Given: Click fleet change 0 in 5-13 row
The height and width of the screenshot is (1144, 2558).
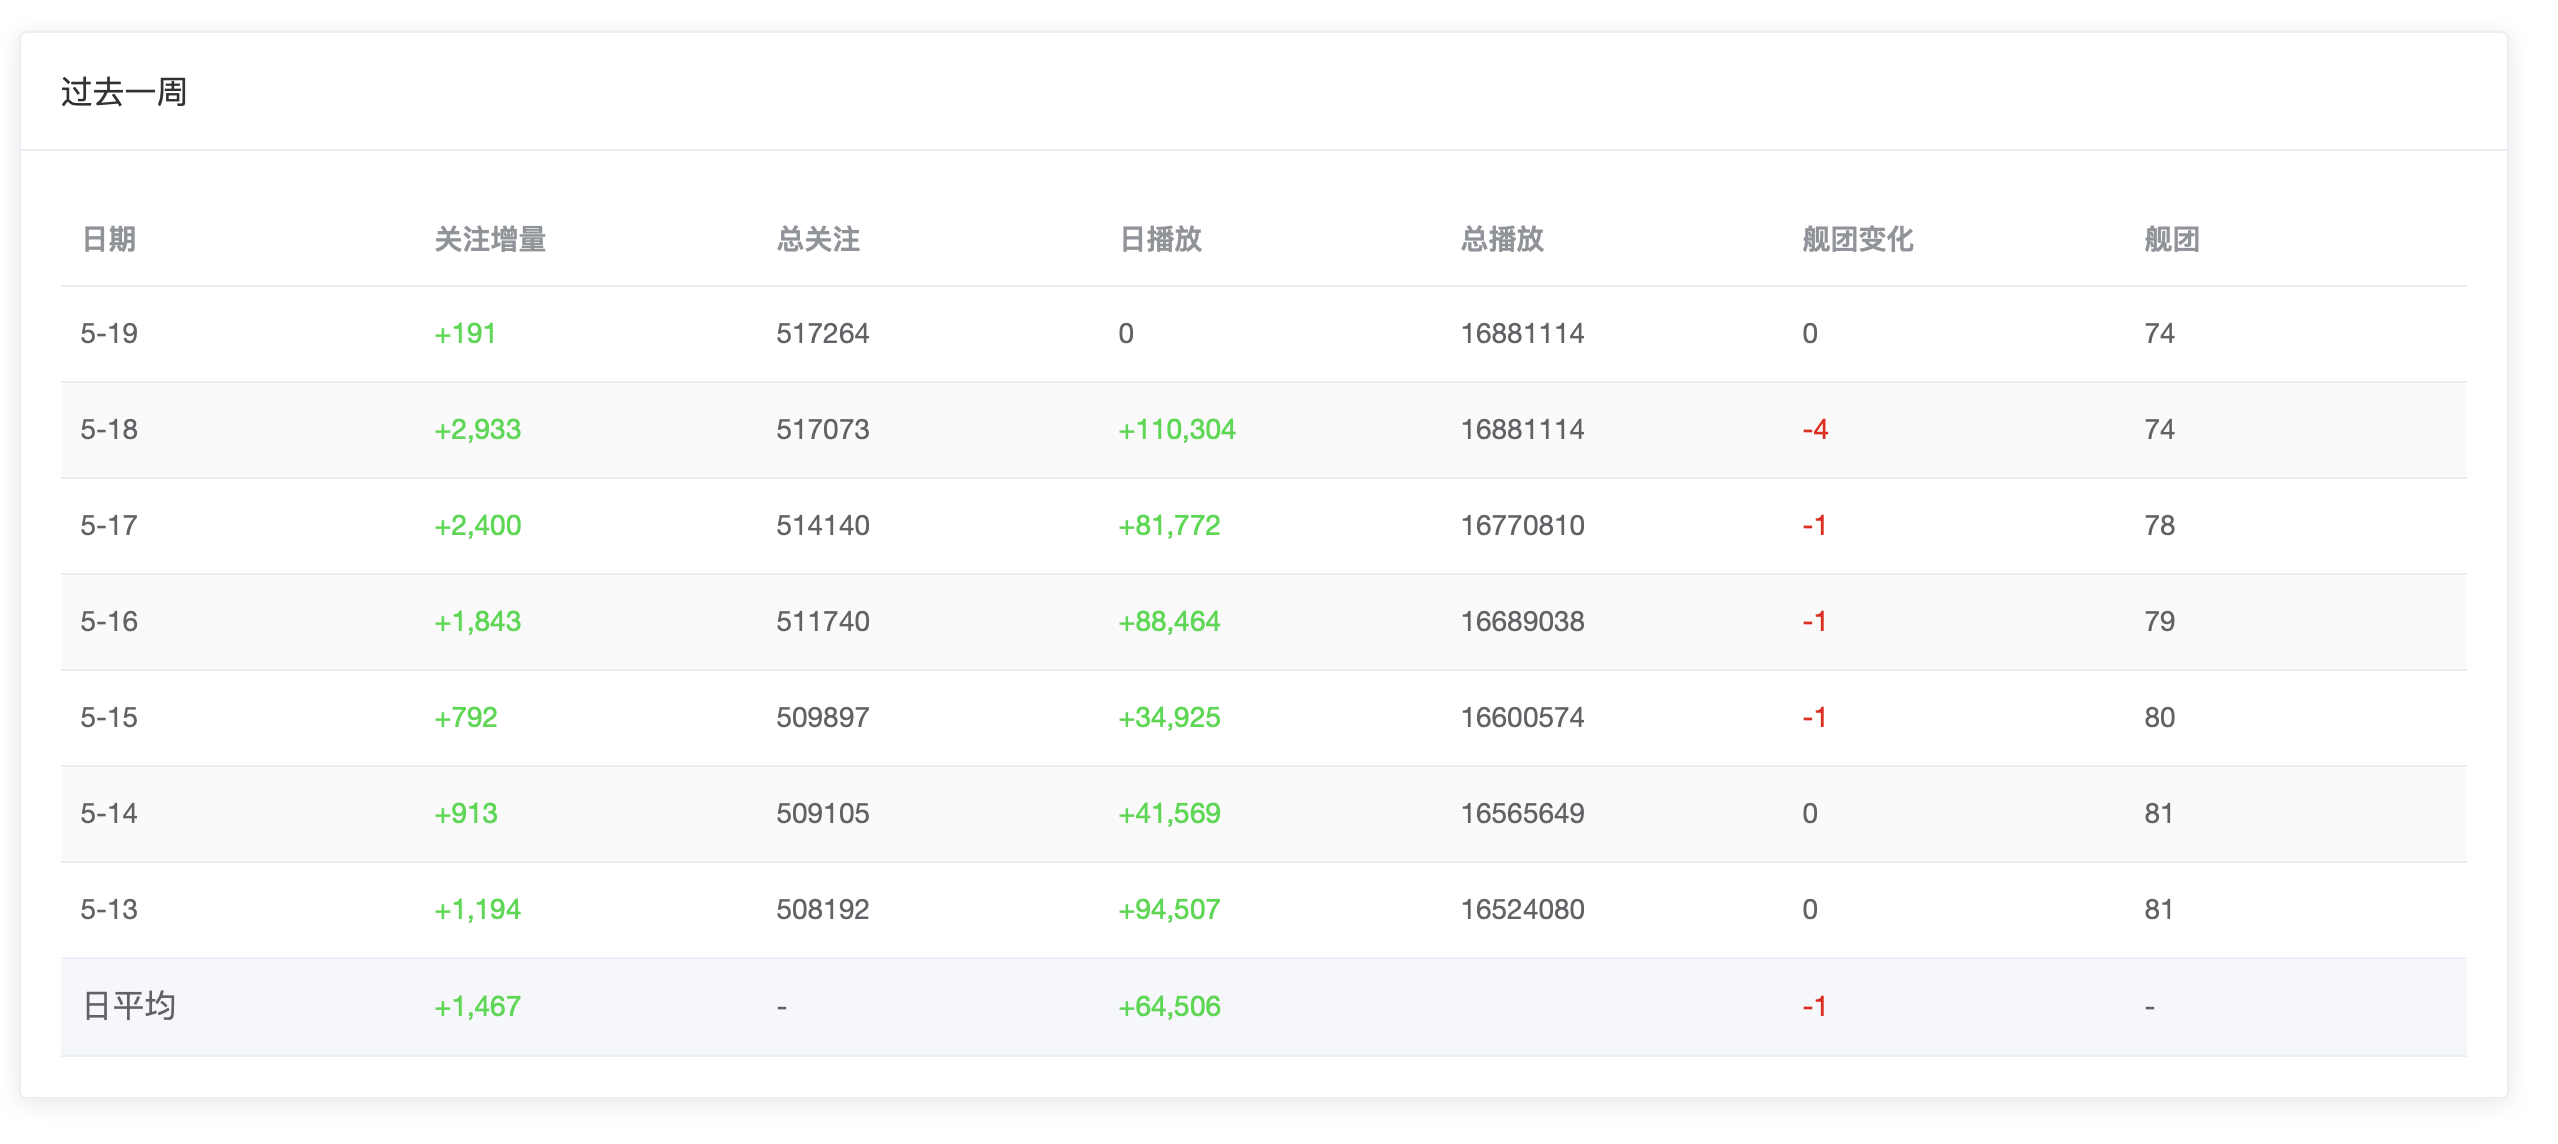Looking at the screenshot, I should 1810,909.
